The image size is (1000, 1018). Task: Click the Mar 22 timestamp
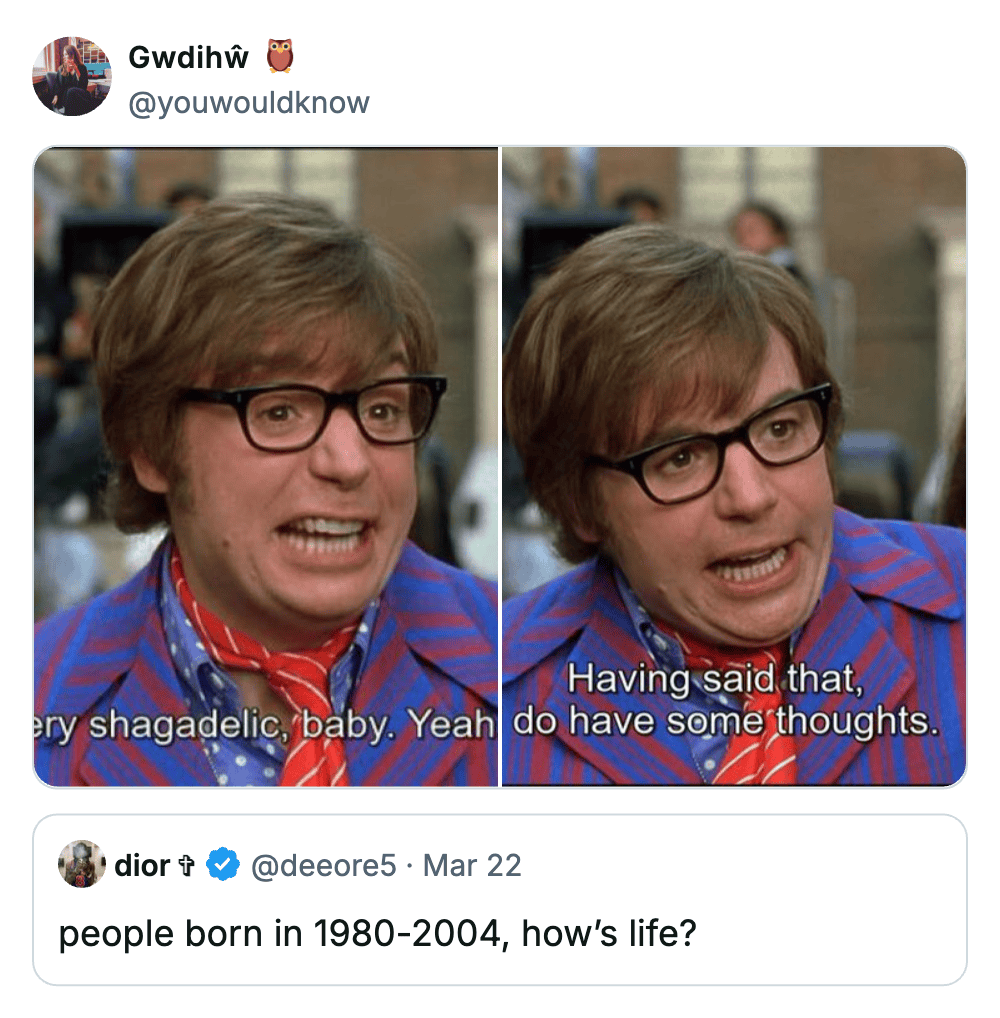(472, 865)
